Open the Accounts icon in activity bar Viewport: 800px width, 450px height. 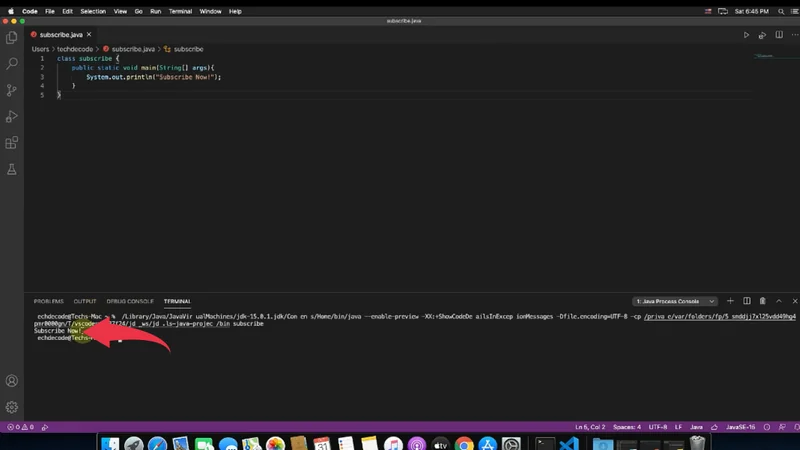click(x=12, y=381)
